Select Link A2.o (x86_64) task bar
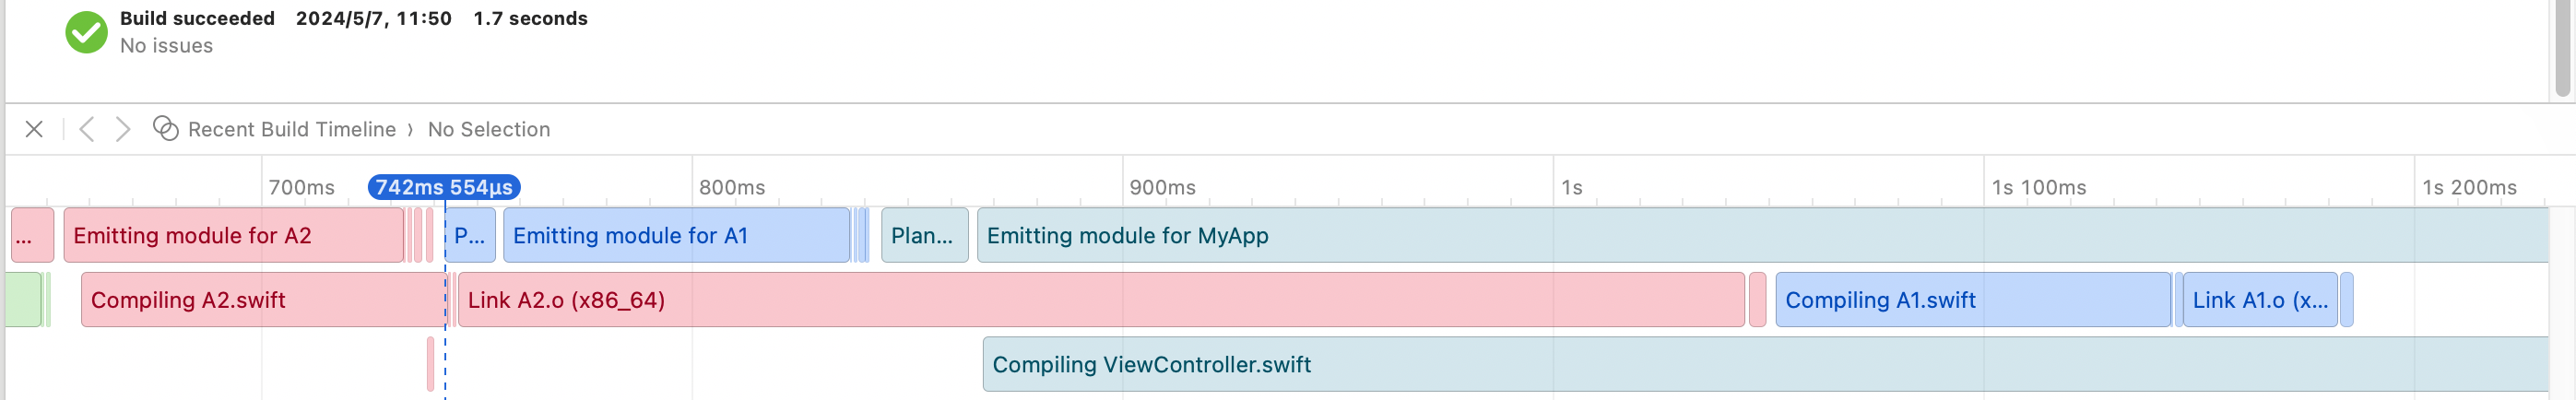Image resolution: width=2576 pixels, height=400 pixels. coord(1101,300)
